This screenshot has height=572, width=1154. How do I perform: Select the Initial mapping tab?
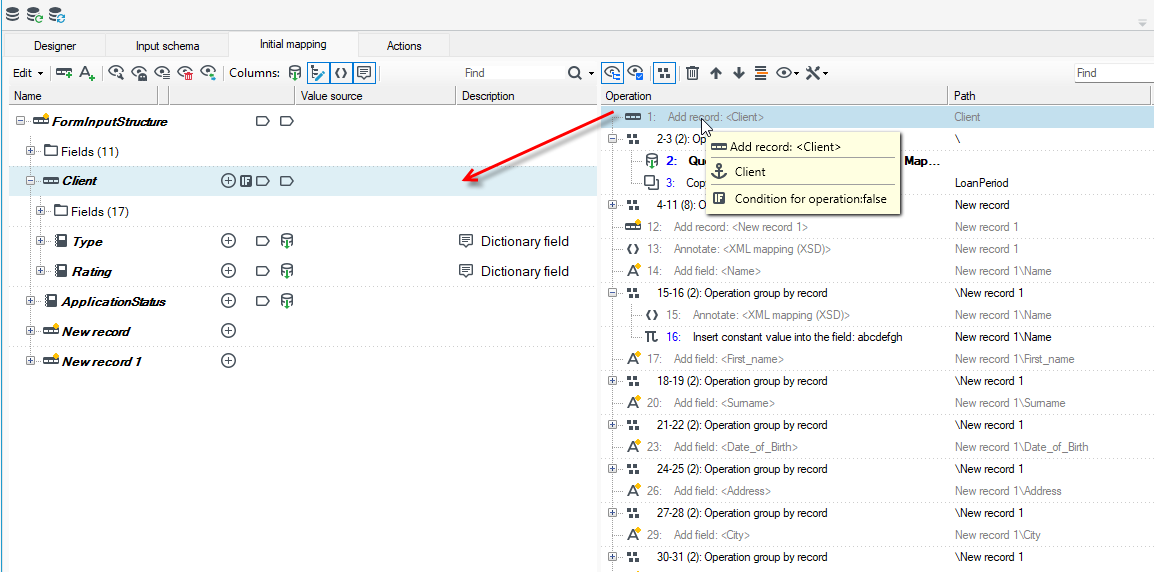coord(293,44)
